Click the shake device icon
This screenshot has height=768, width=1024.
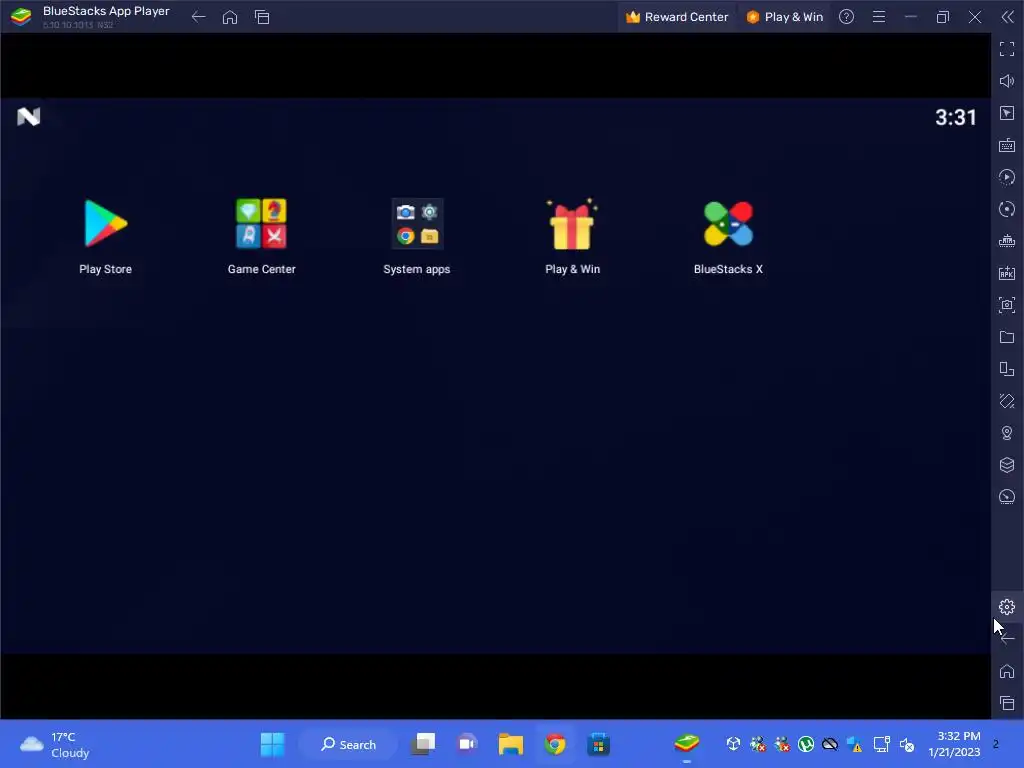point(1007,401)
